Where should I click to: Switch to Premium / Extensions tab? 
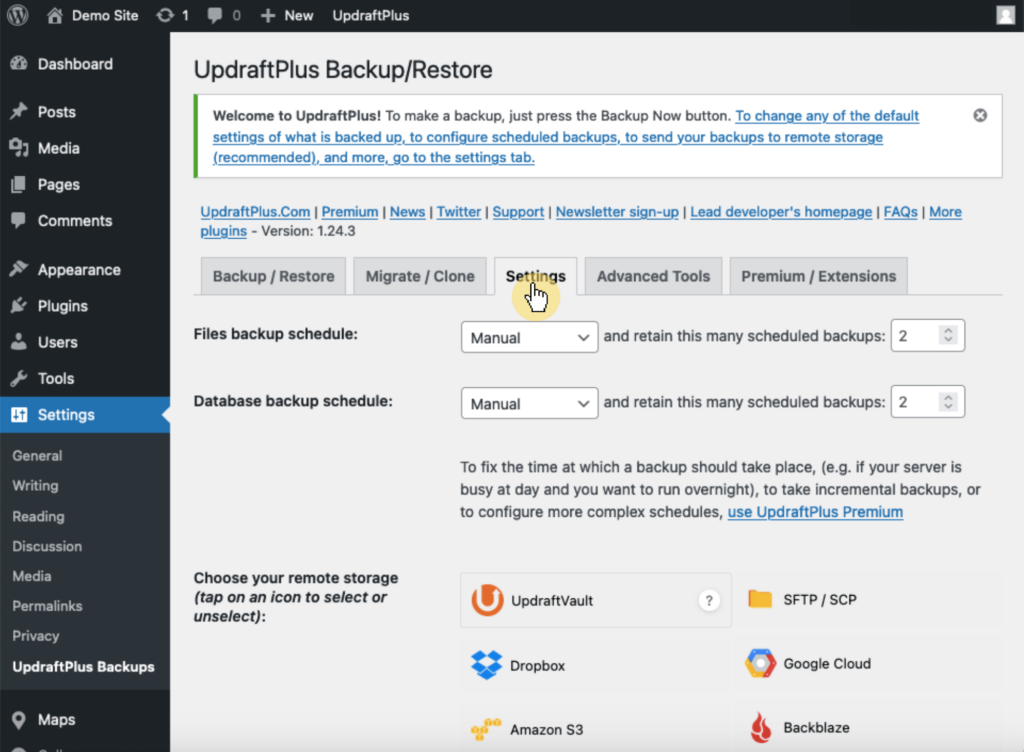(818, 276)
